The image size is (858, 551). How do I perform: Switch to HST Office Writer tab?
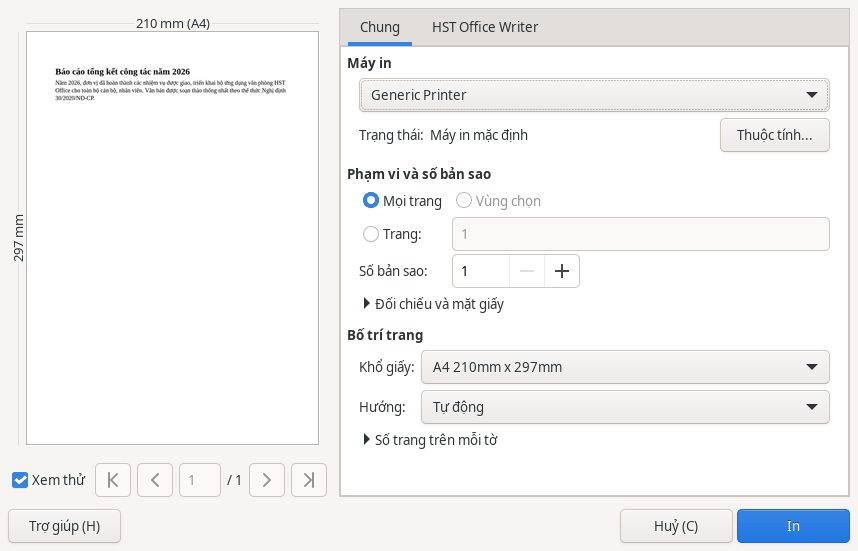pos(485,27)
